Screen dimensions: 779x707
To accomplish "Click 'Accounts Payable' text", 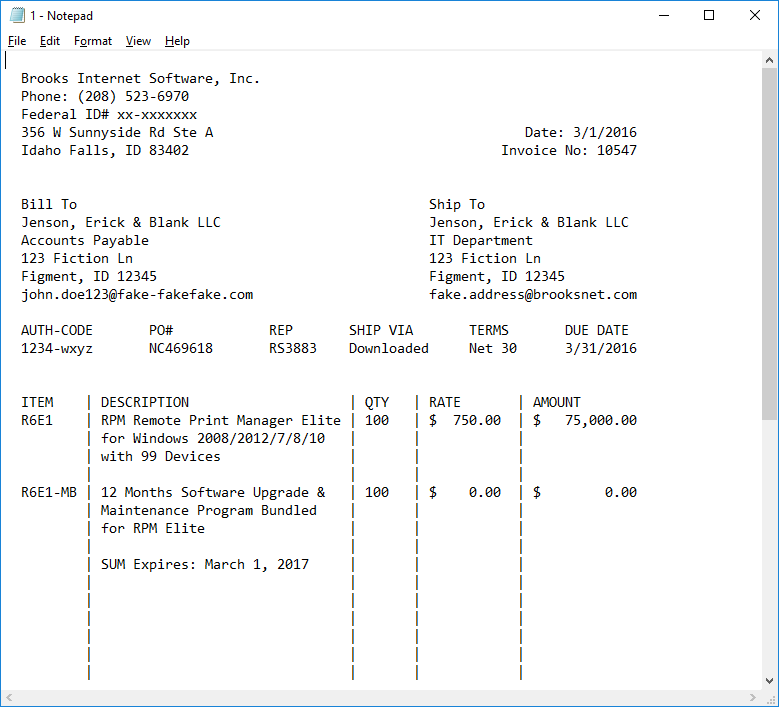I will [x=85, y=240].
